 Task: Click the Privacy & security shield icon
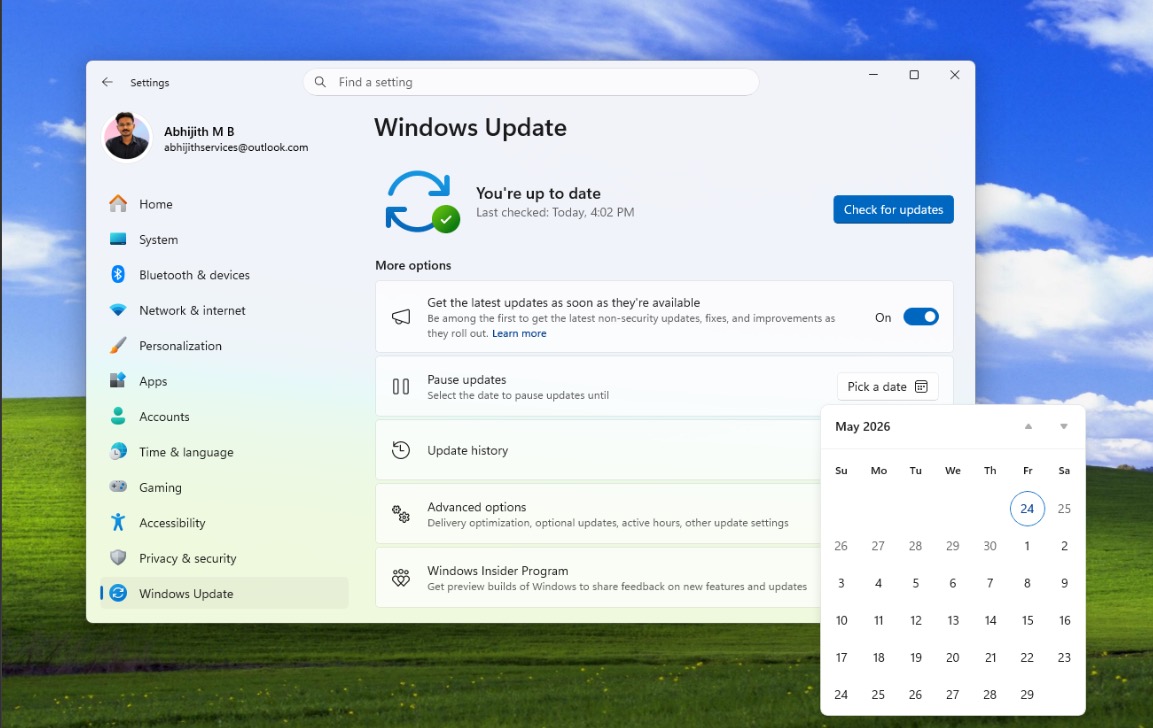[118, 557]
